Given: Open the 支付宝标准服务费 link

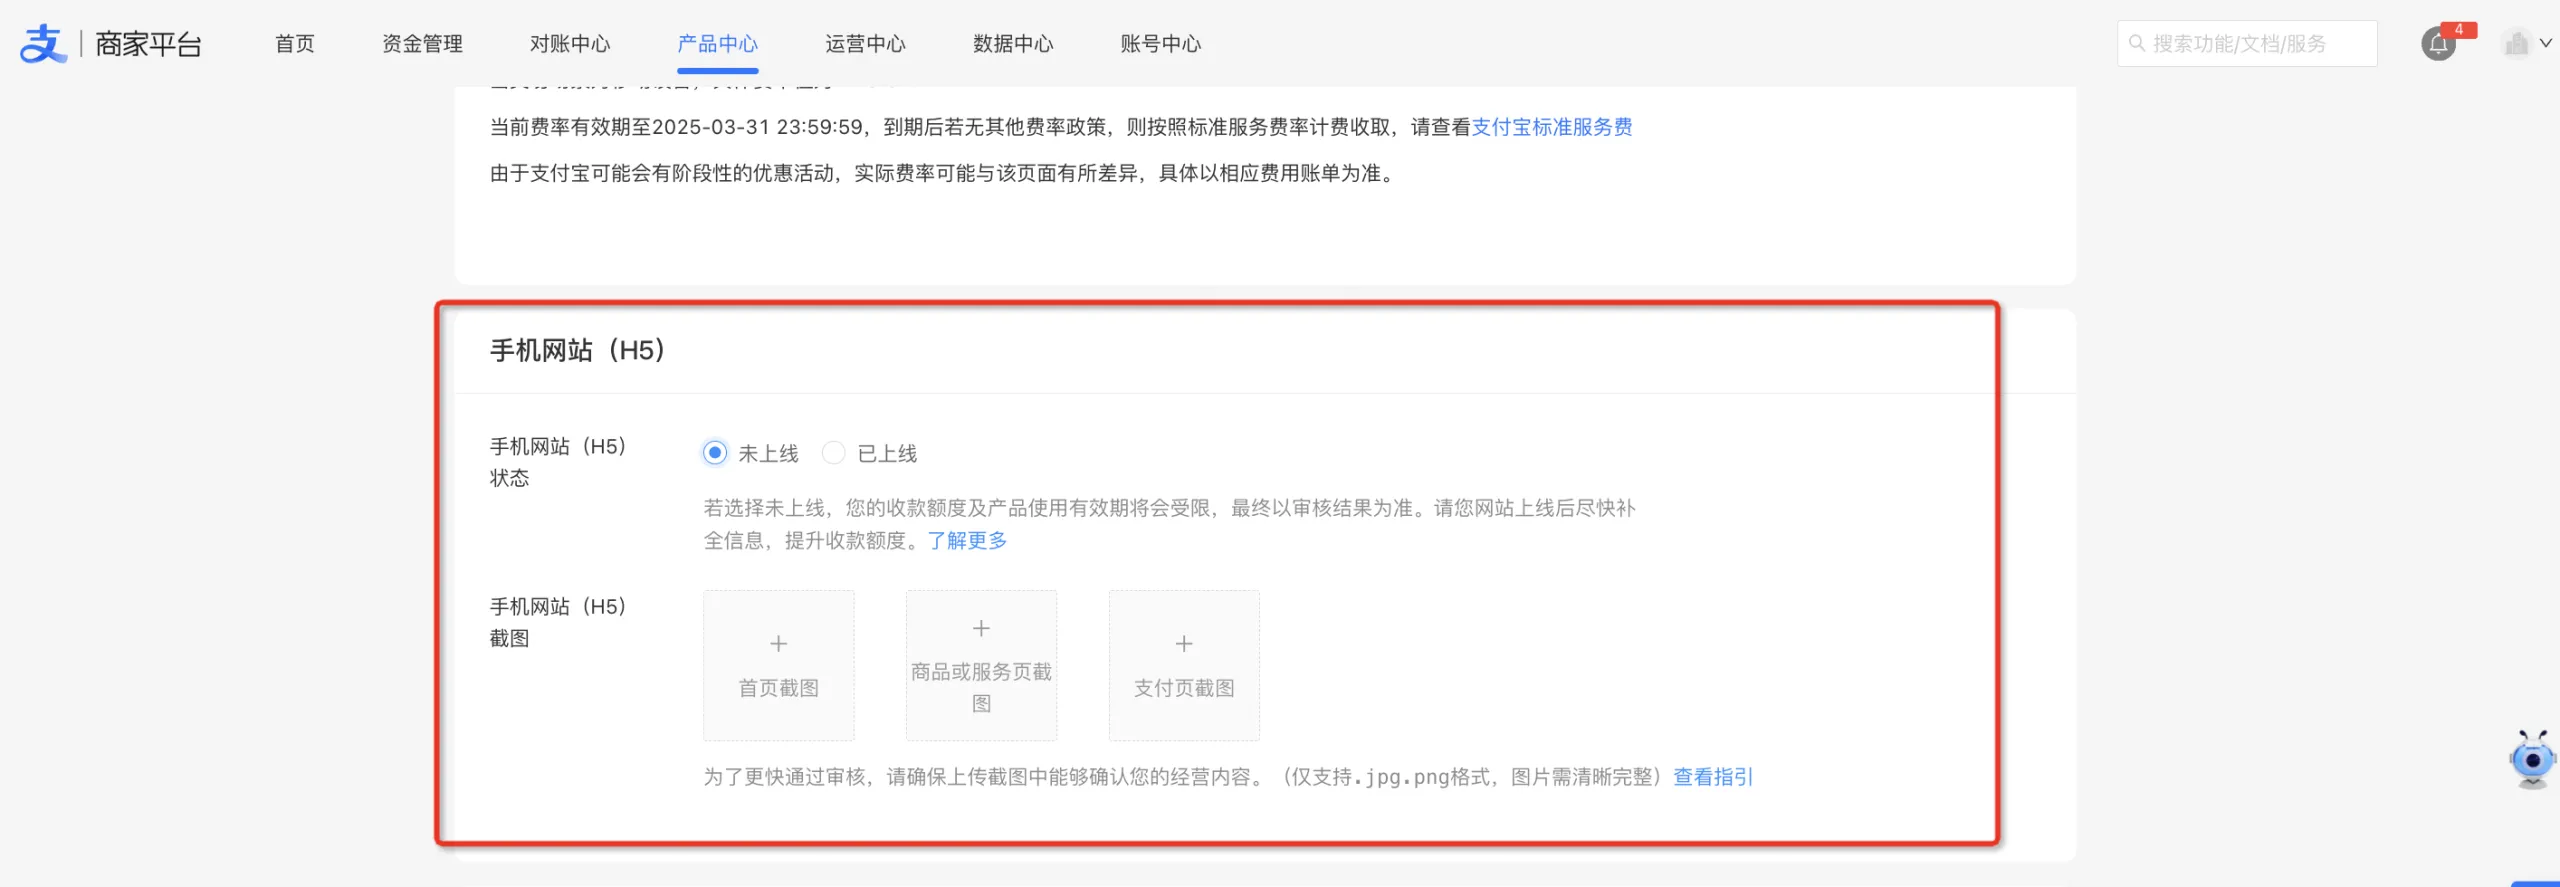Looking at the screenshot, I should coord(1552,127).
